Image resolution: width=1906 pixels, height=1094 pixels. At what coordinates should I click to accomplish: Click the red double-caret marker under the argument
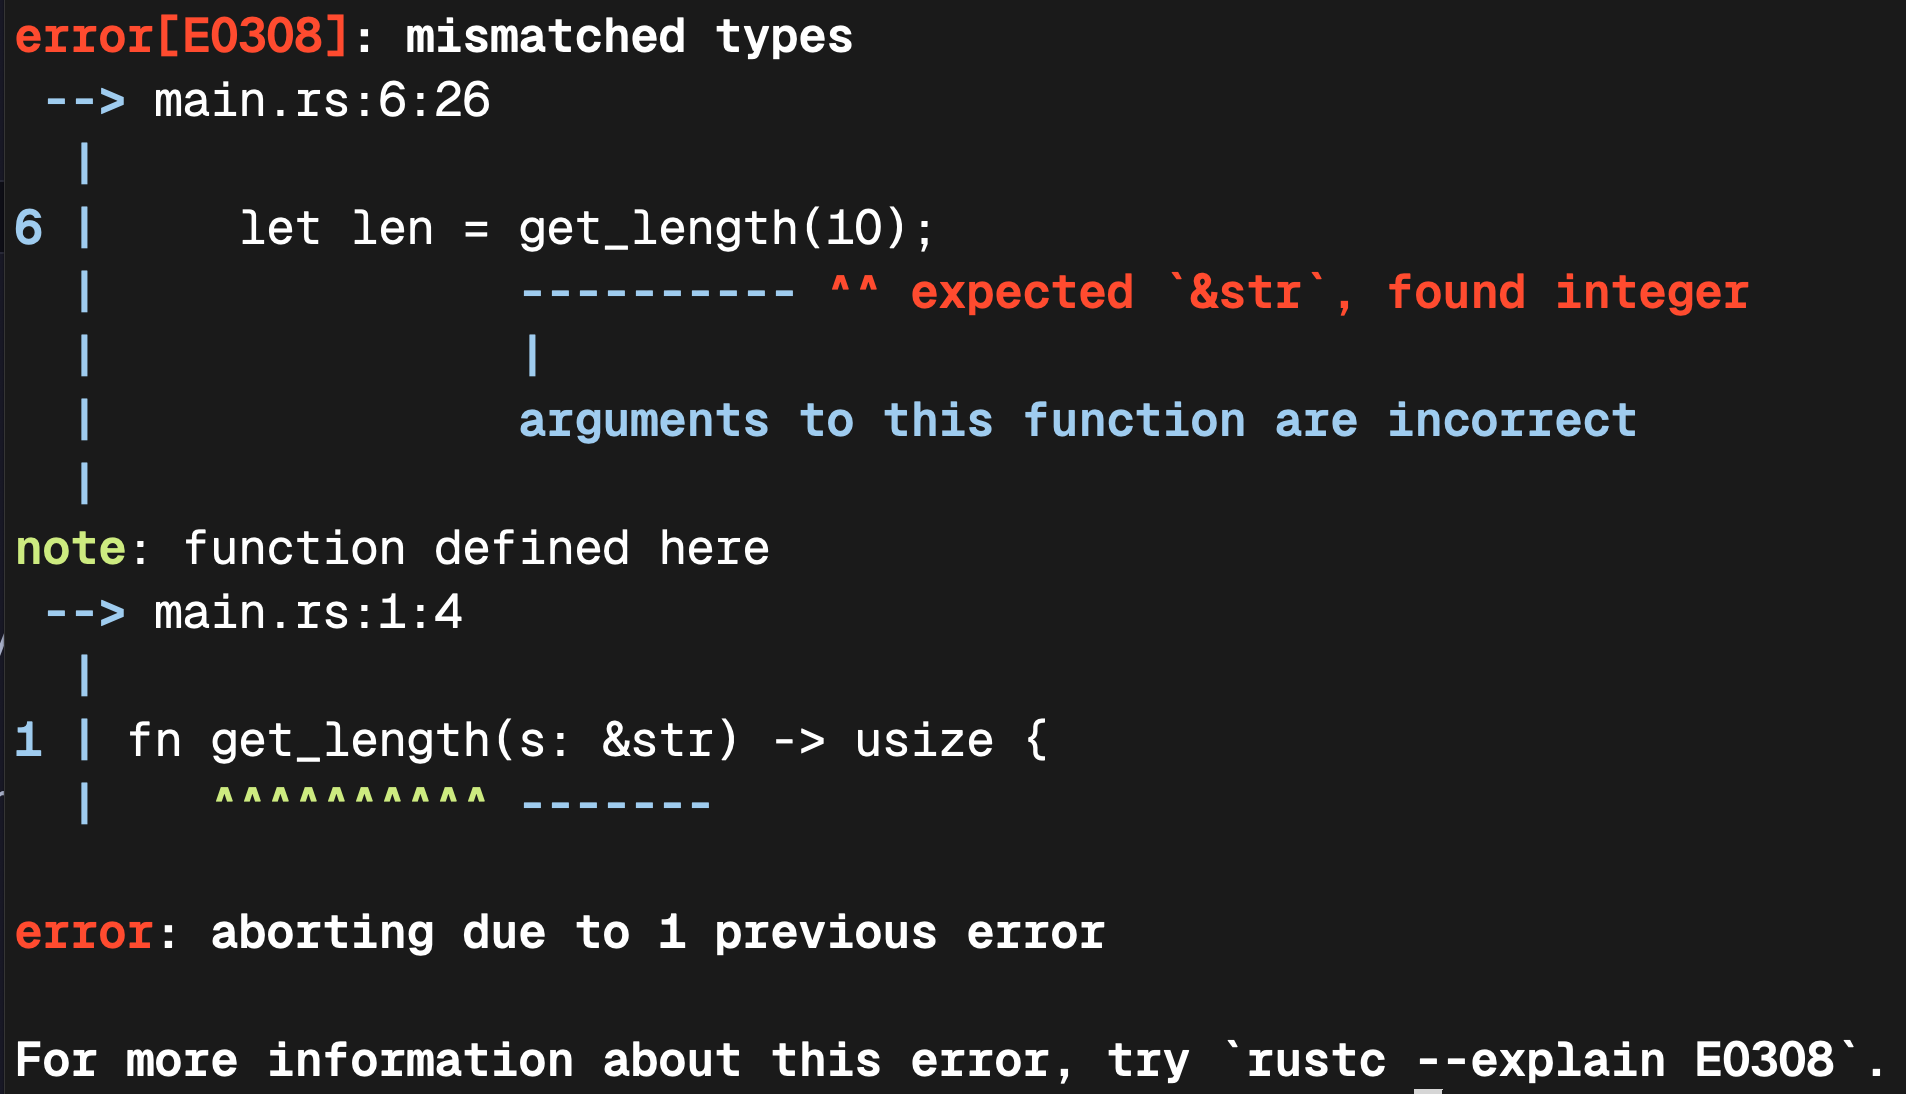point(854,289)
